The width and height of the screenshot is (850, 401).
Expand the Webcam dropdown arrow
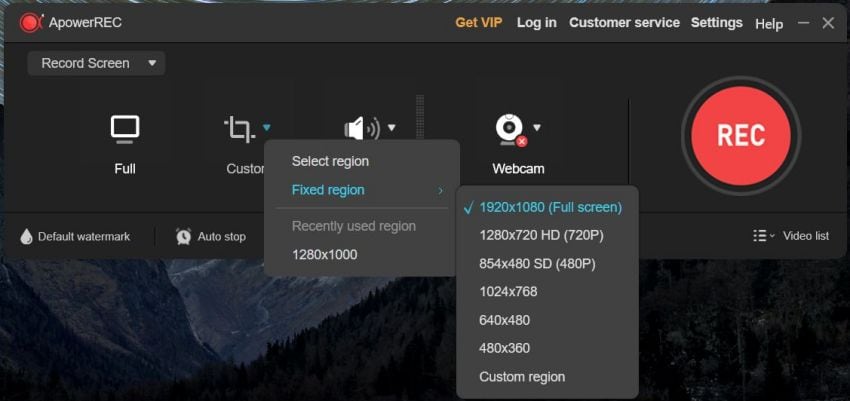click(537, 128)
